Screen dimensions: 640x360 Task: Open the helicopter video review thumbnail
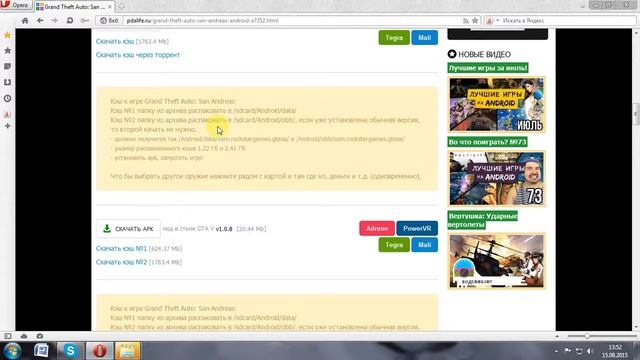click(x=496, y=261)
